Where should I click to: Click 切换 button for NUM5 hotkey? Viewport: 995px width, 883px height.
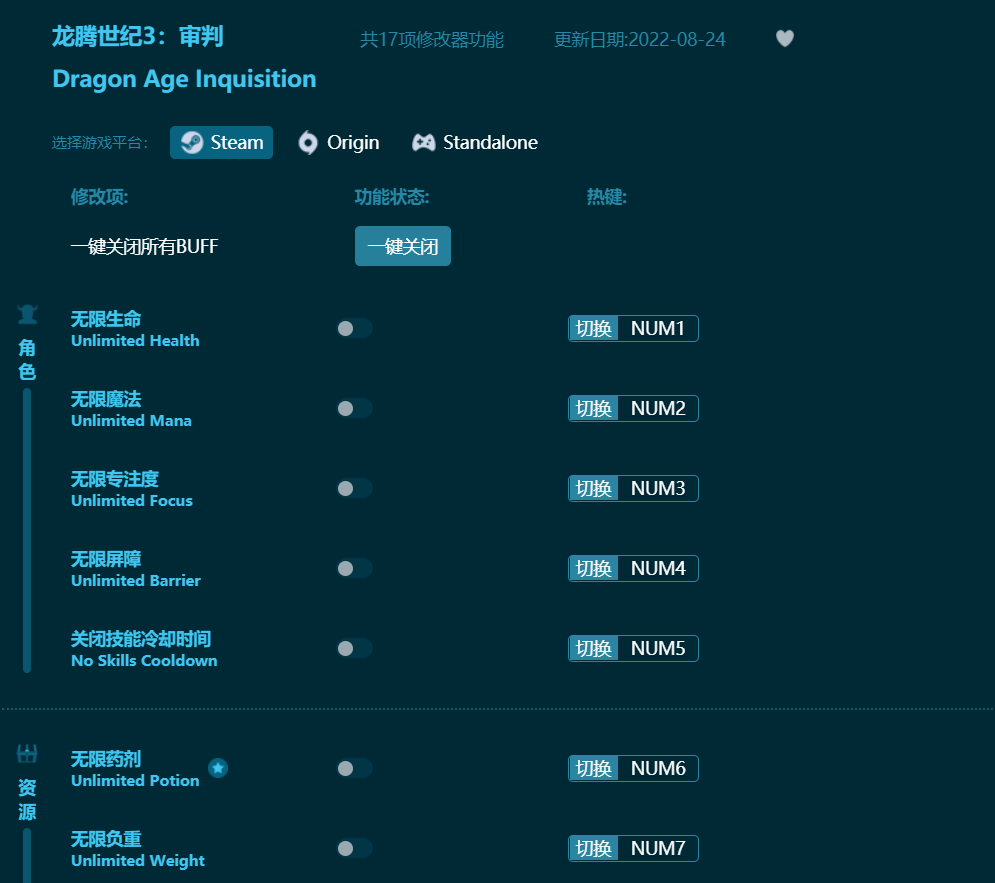click(x=594, y=648)
